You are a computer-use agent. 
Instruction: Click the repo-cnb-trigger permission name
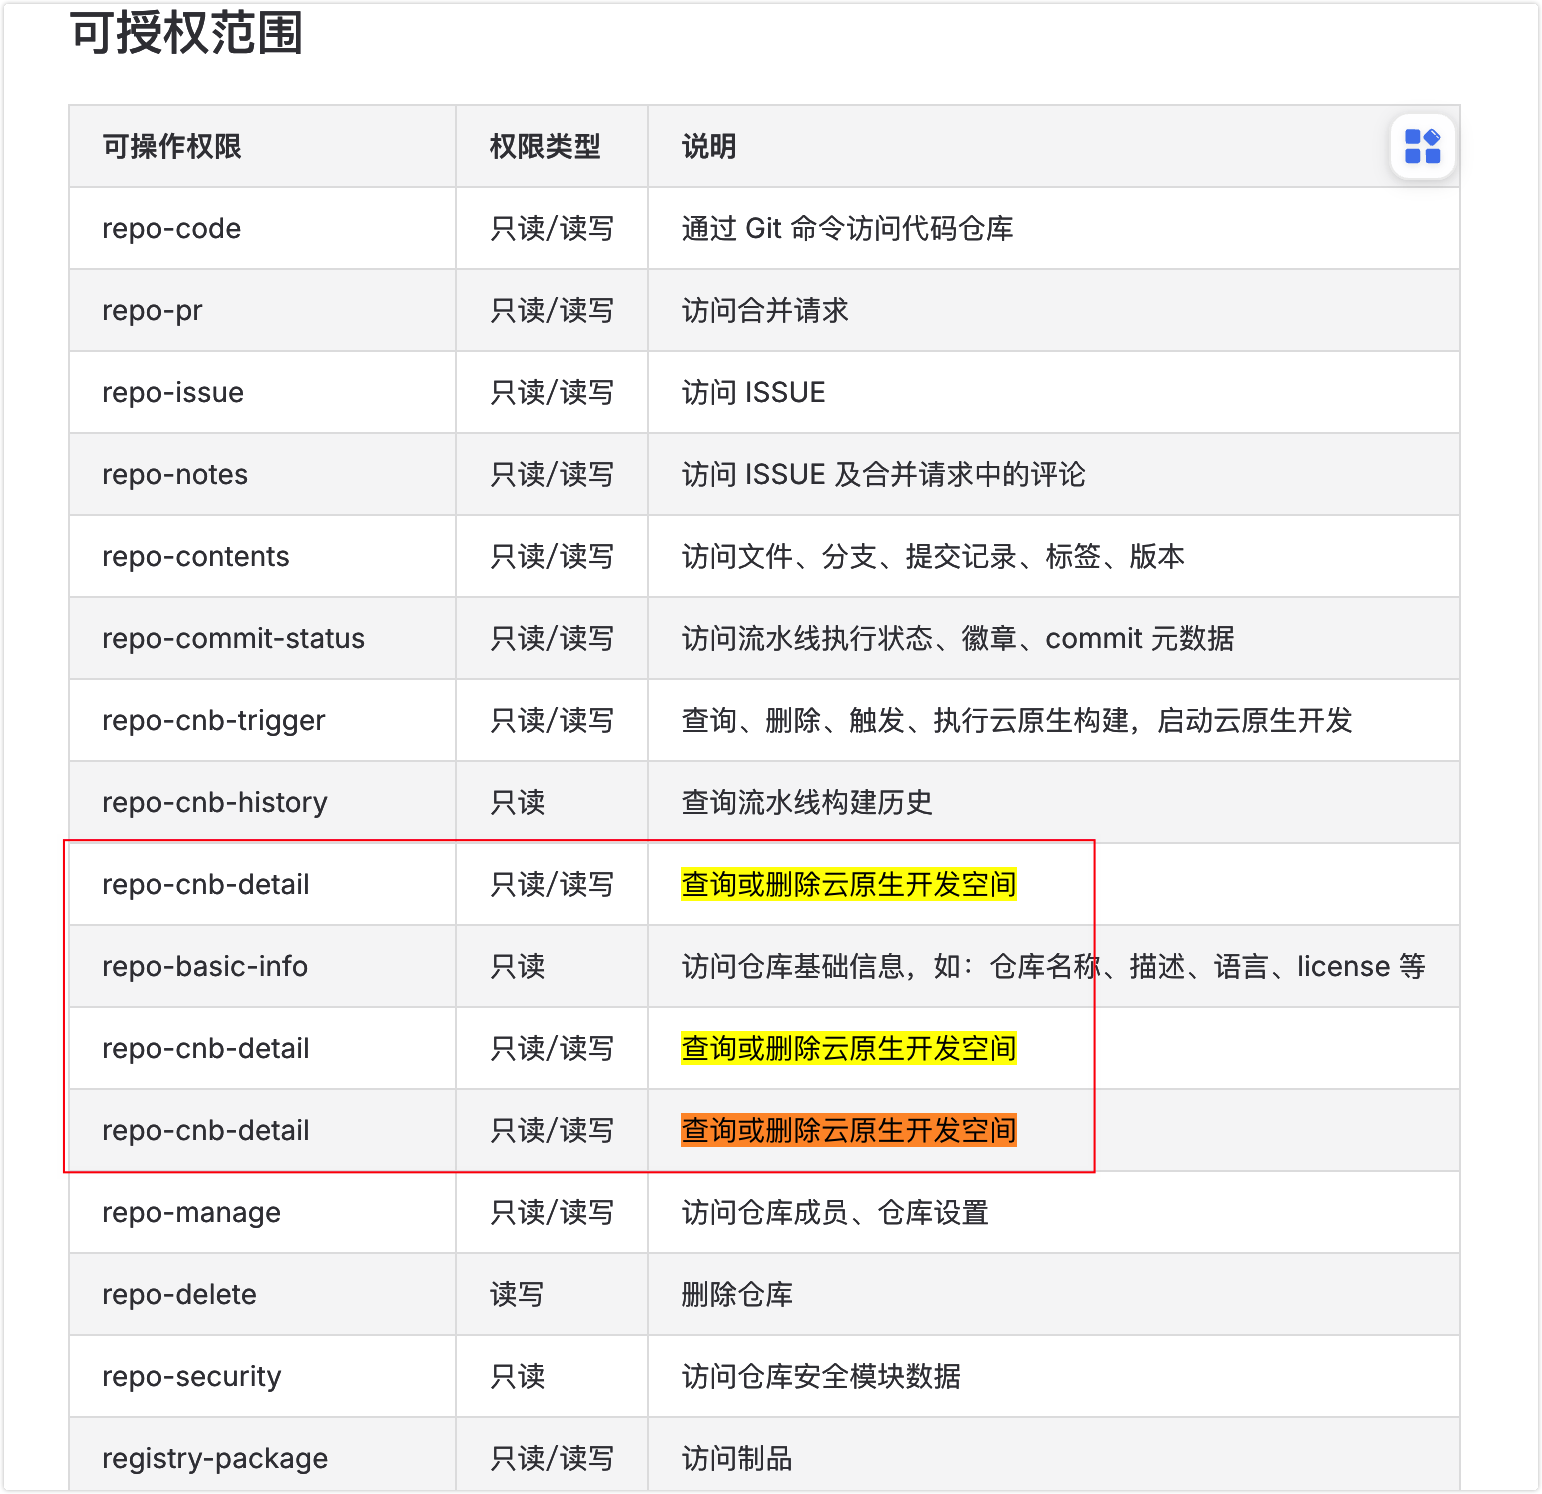pyautogui.click(x=213, y=721)
